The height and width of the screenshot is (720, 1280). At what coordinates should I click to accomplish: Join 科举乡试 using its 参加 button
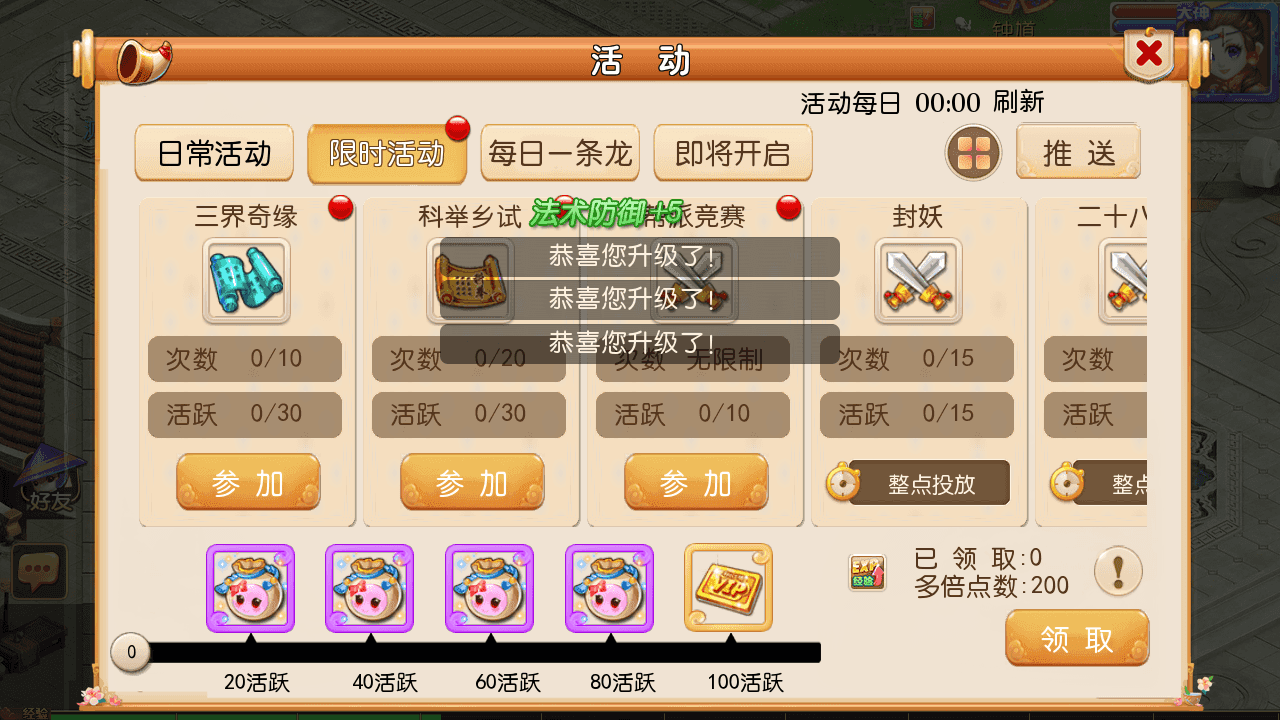(x=473, y=483)
